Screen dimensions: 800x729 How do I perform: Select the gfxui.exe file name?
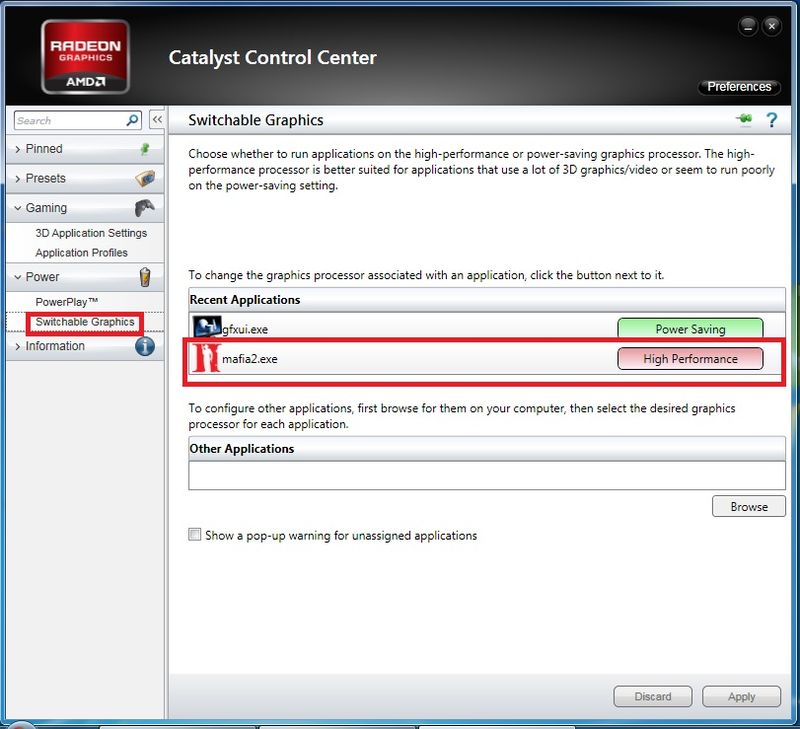(245, 330)
